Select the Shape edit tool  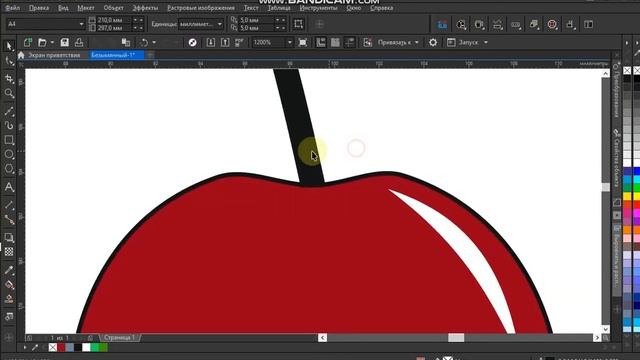coord(9,62)
